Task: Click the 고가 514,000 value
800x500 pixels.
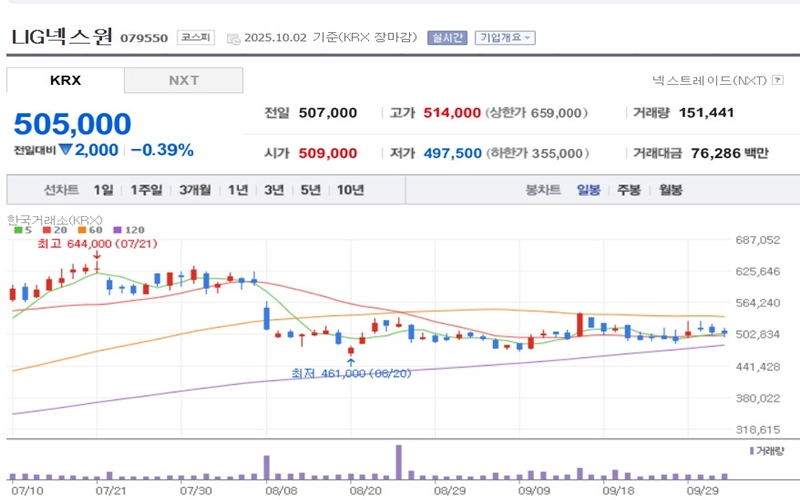Action: [452, 113]
